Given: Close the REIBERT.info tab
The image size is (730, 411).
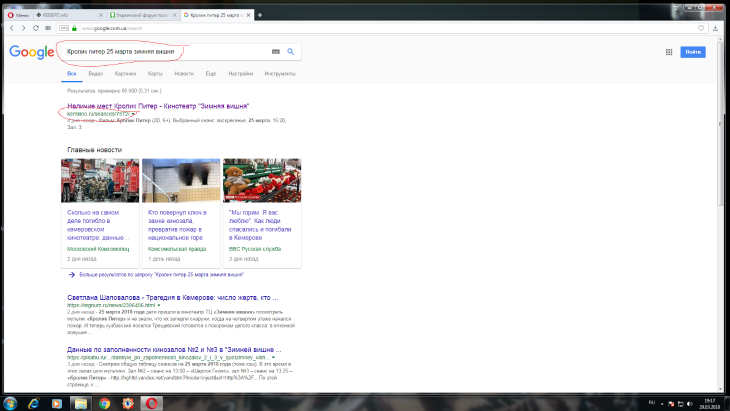Looking at the screenshot, I should click(x=101, y=15).
